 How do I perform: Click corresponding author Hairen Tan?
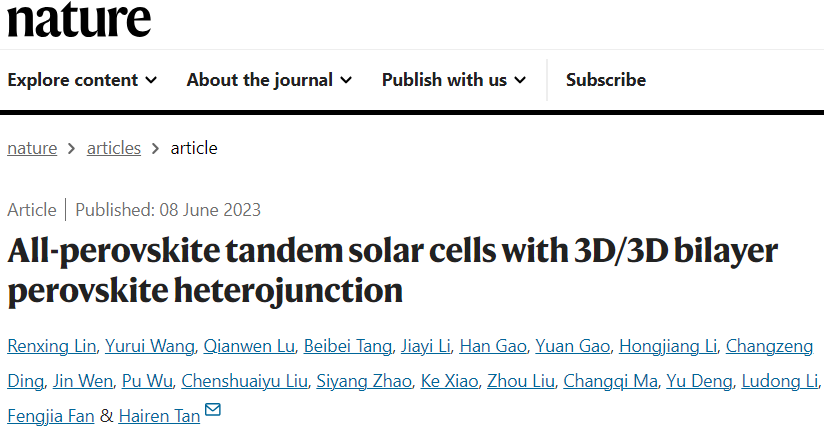pyautogui.click(x=159, y=416)
